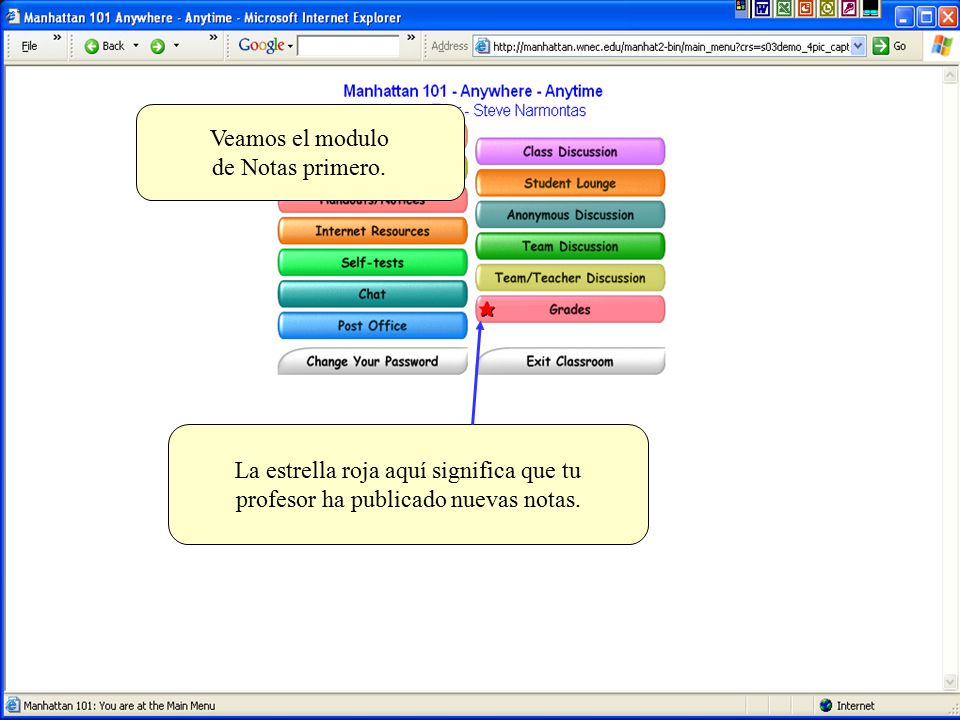Click the Google logo on toolbar

pyautogui.click(x=261, y=45)
